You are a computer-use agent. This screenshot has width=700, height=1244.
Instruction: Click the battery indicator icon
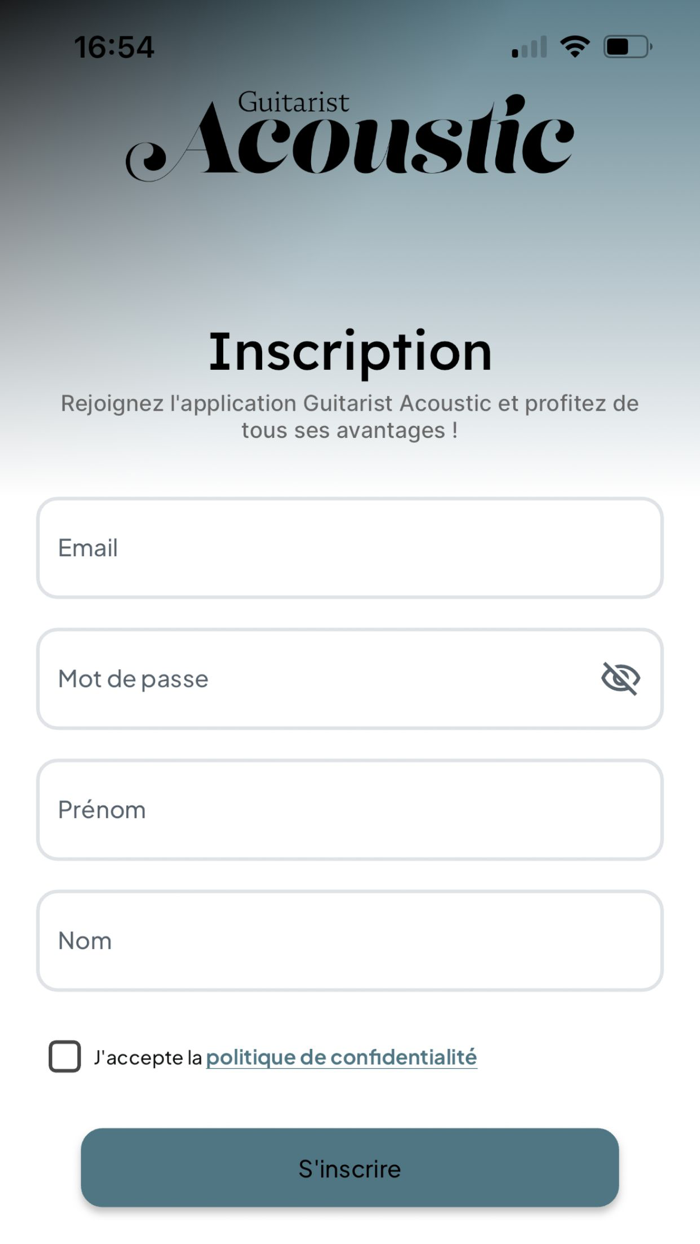(629, 46)
